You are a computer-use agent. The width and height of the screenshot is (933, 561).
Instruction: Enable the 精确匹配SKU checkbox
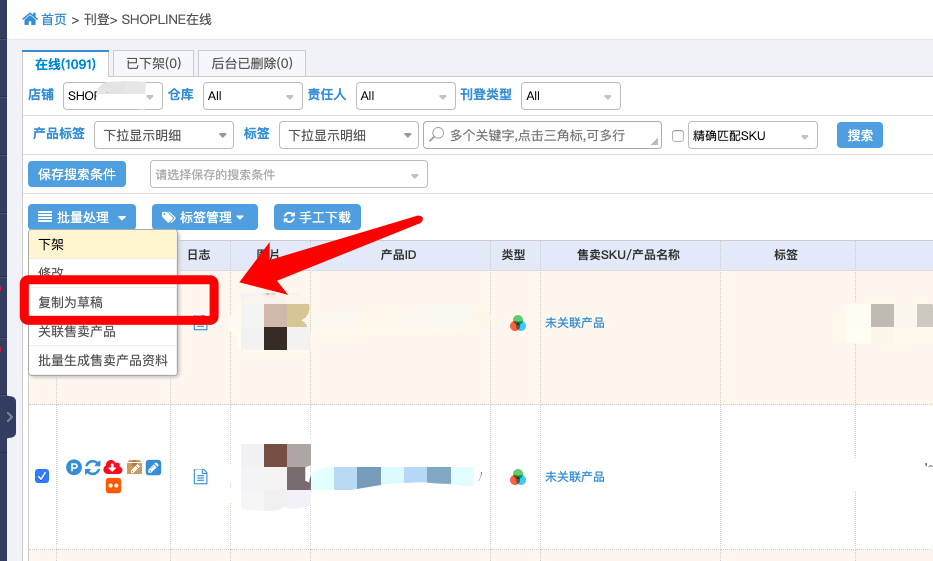(678, 136)
